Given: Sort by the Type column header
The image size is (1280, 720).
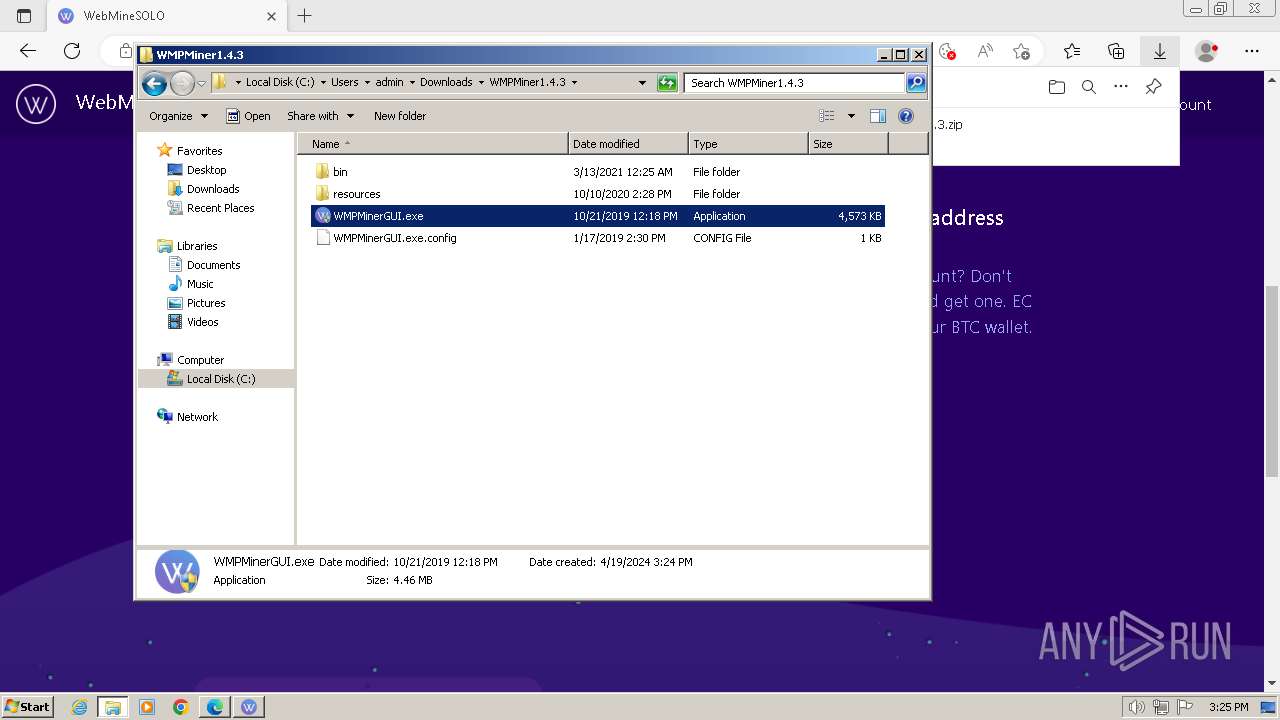Looking at the screenshot, I should coord(748,144).
